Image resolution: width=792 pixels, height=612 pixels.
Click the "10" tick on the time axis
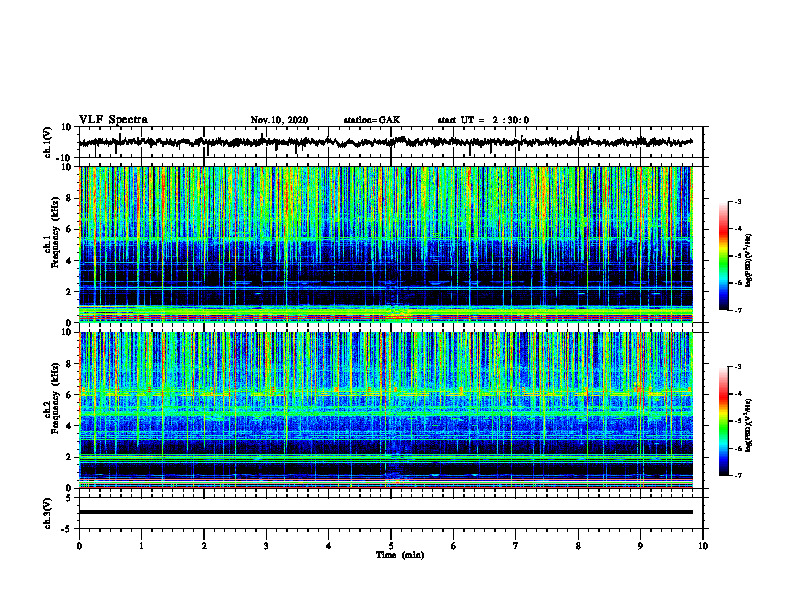[703, 546]
